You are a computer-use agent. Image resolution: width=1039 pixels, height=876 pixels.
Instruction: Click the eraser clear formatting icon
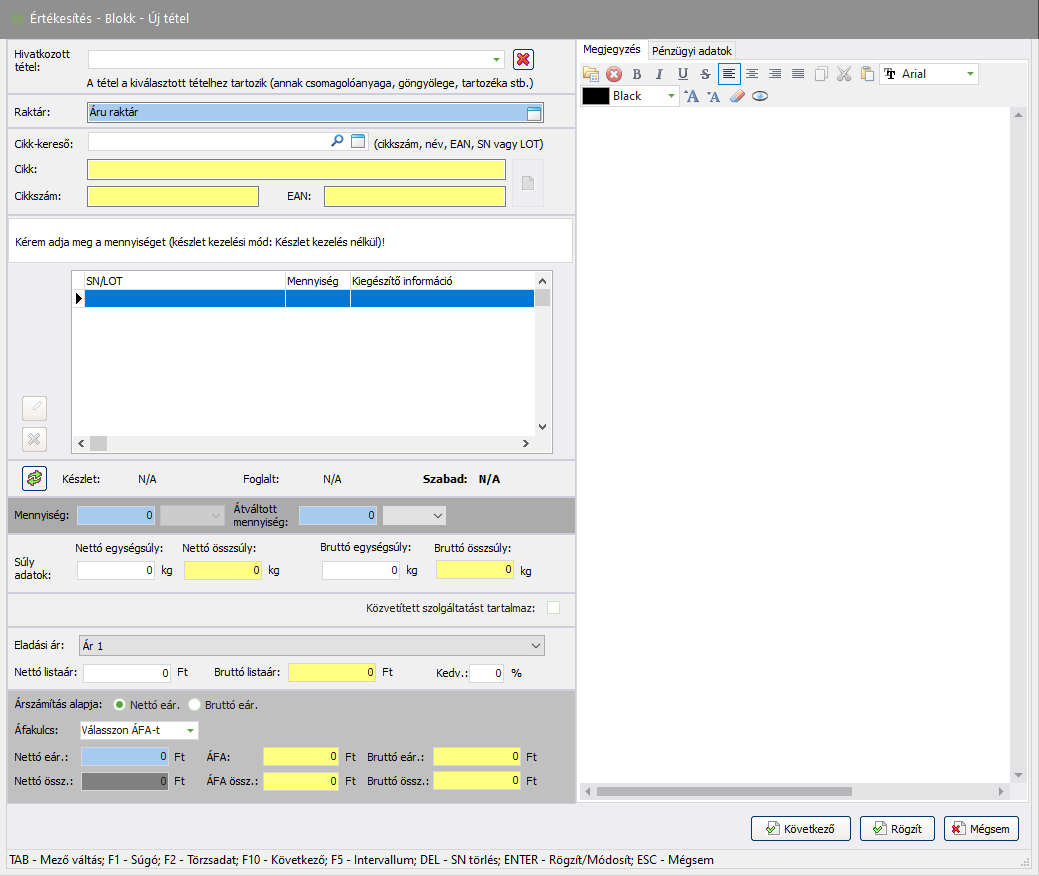pyautogui.click(x=737, y=97)
